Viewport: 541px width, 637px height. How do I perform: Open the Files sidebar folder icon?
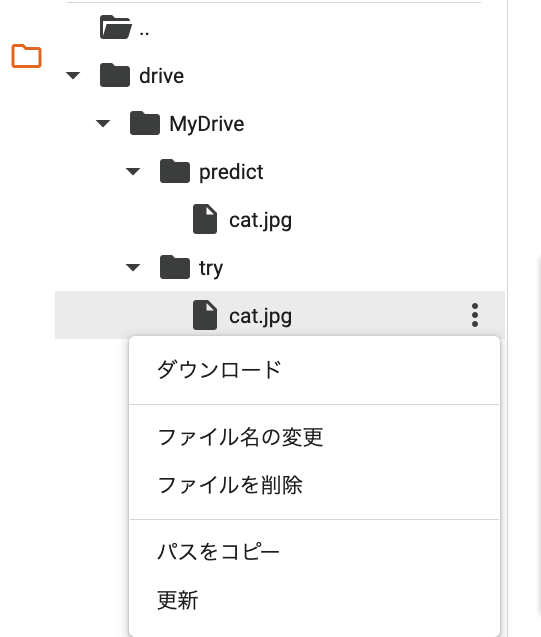pos(26,56)
